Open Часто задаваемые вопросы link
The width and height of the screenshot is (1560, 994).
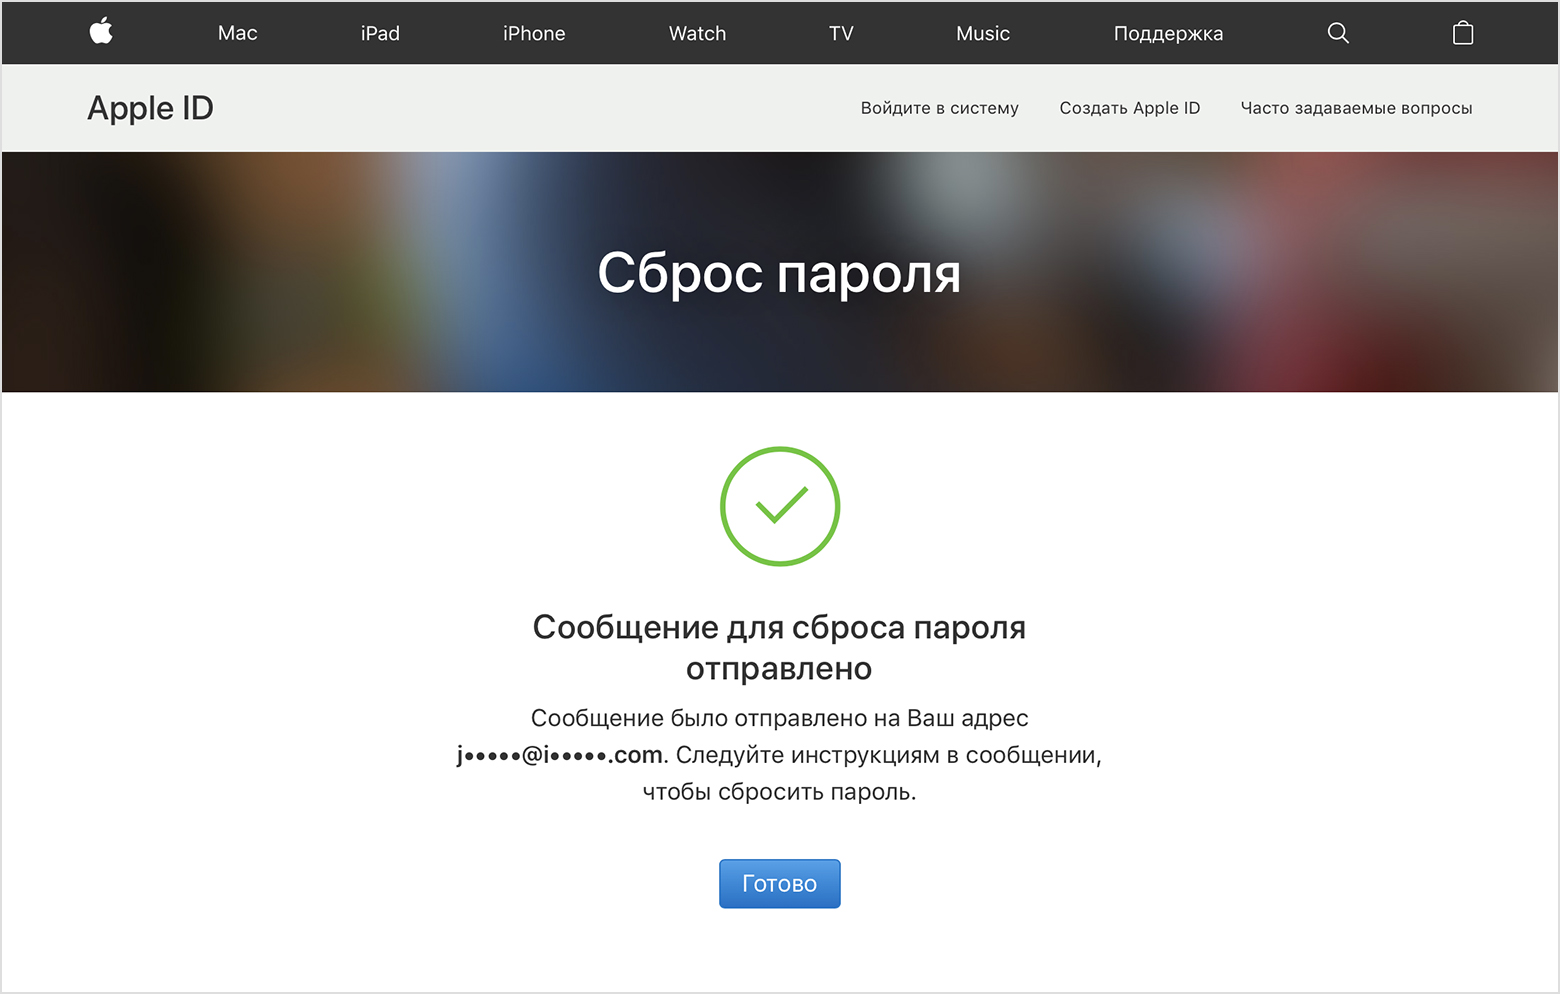1356,108
